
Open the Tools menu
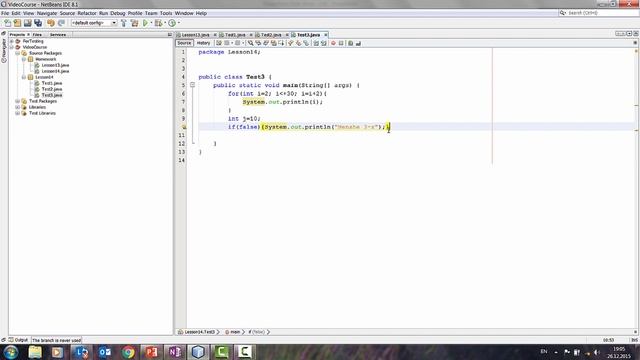point(166,13)
